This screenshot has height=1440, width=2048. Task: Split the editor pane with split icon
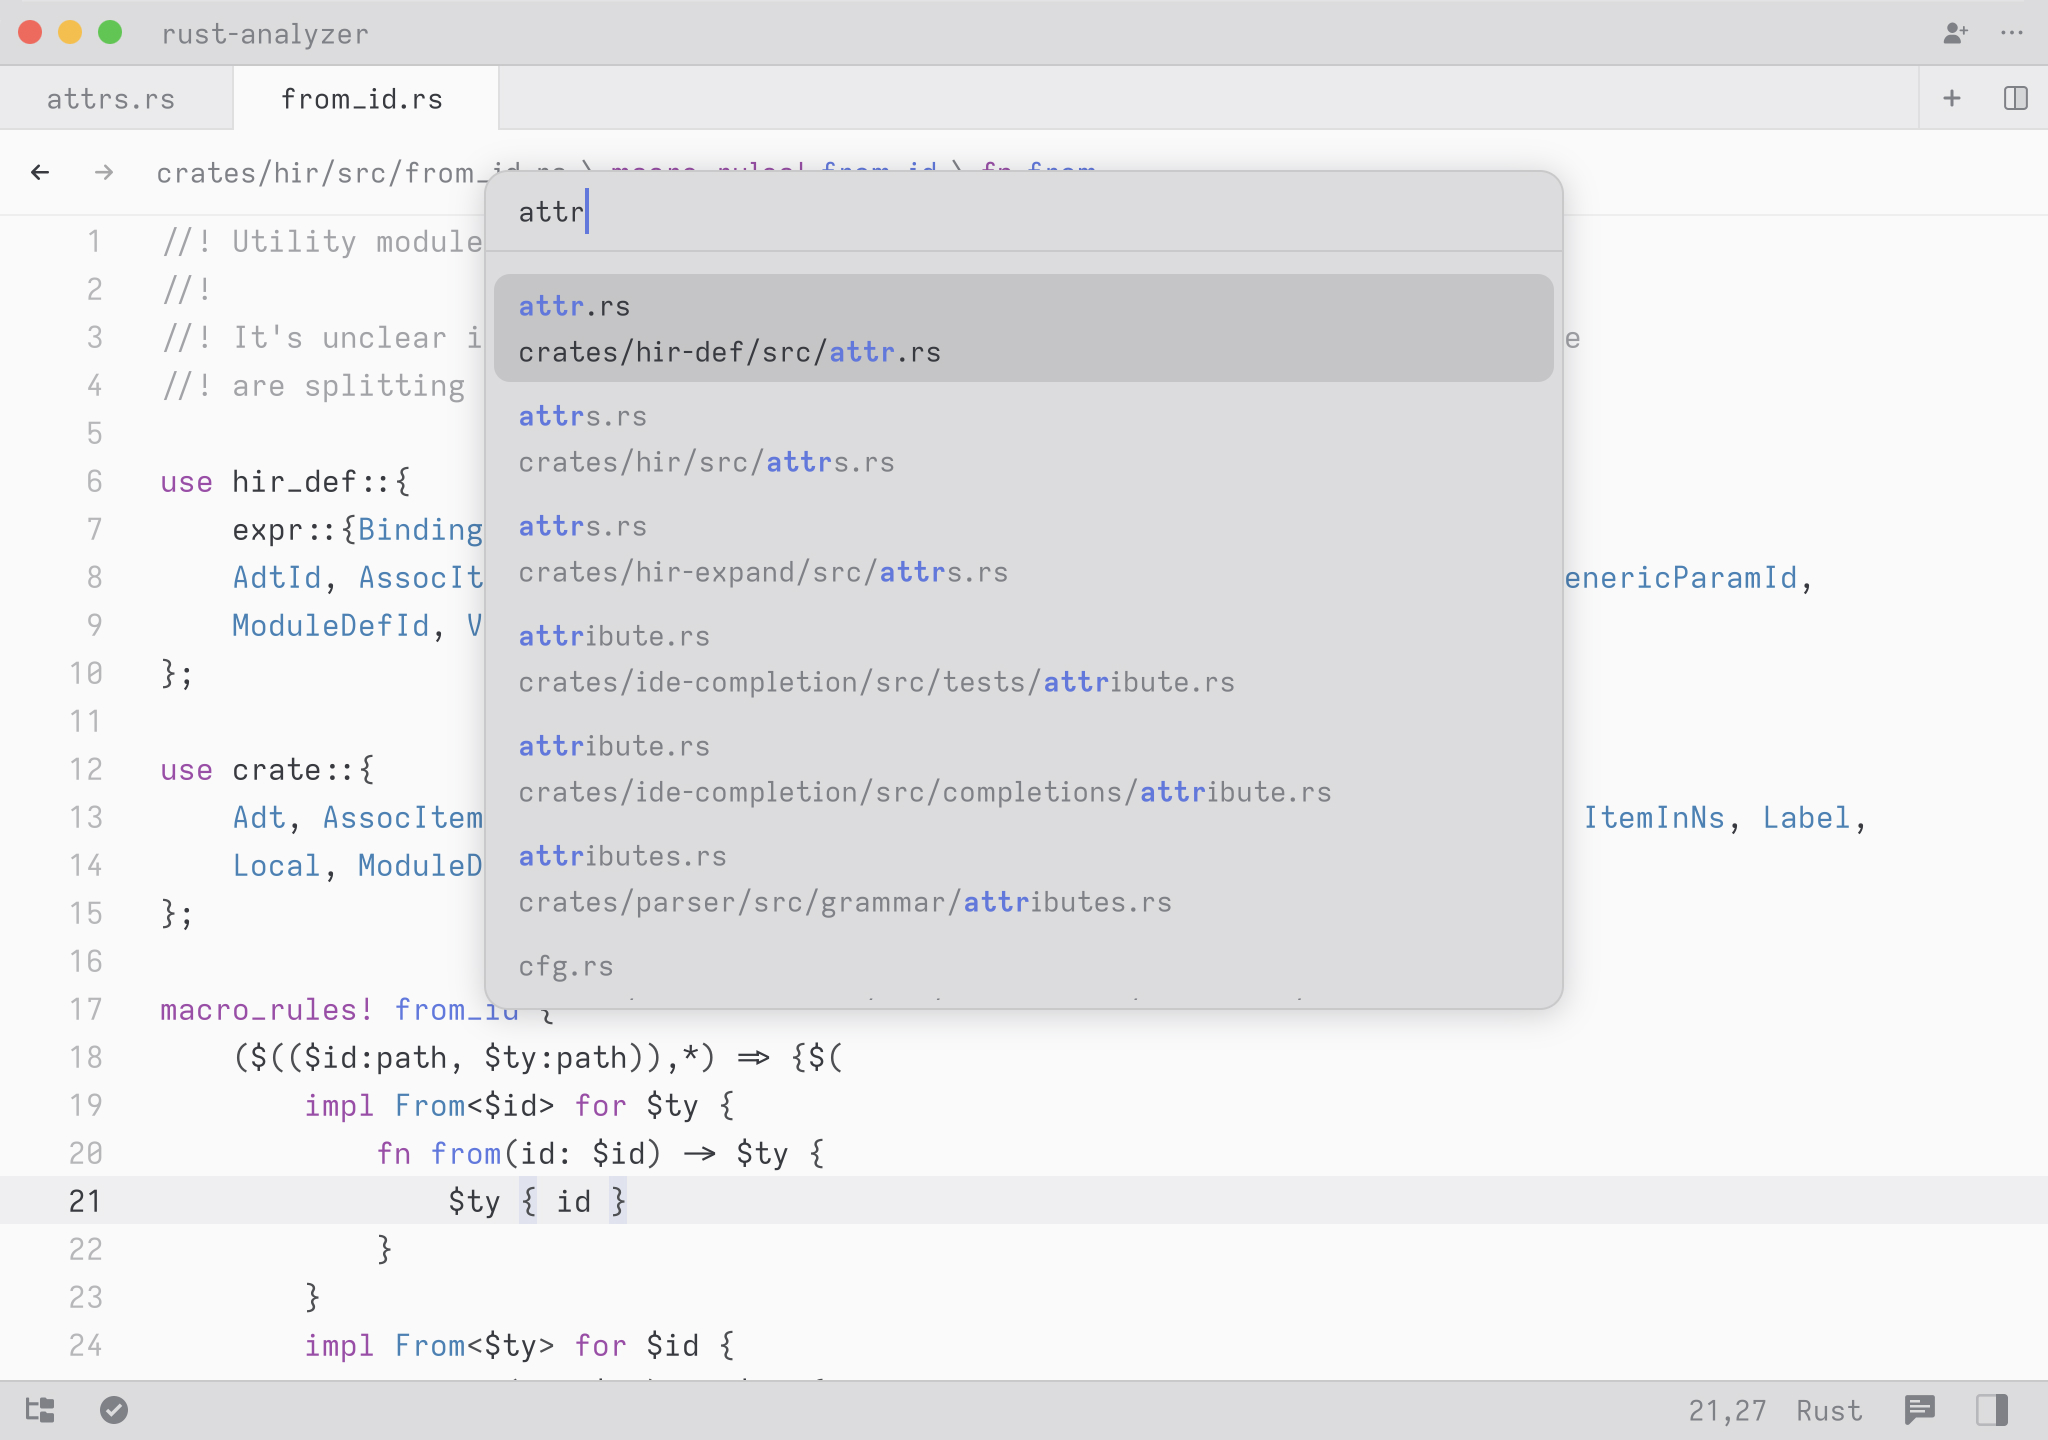[2015, 98]
